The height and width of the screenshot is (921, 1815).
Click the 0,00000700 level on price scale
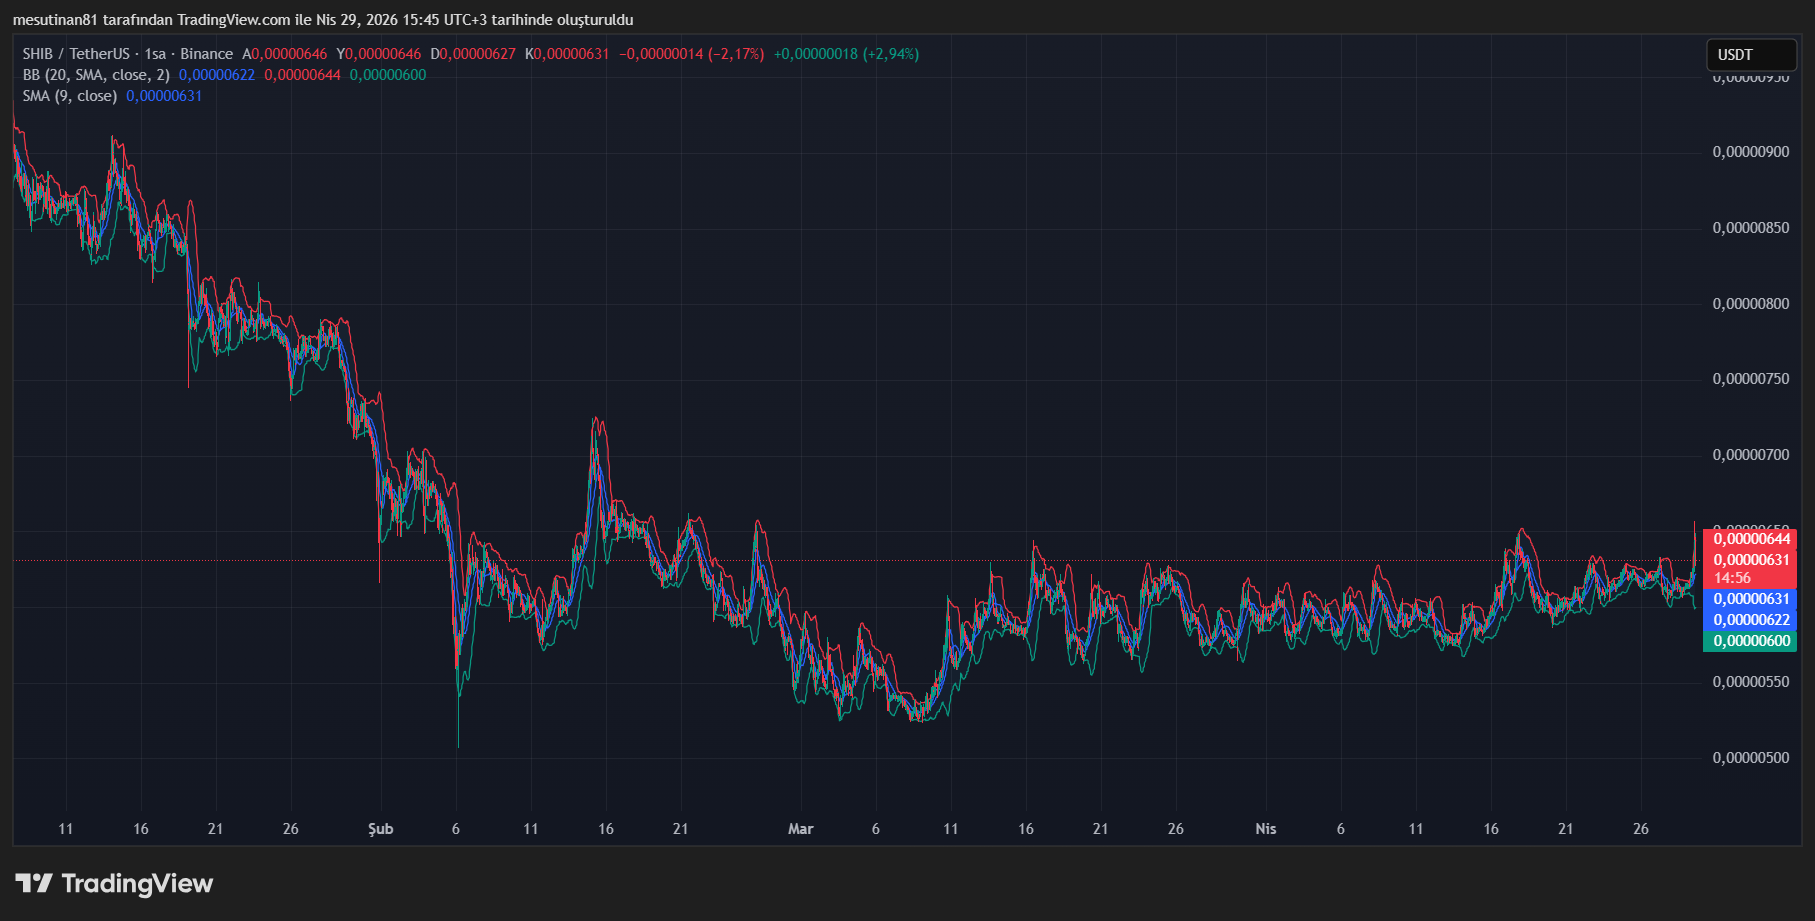pos(1750,455)
